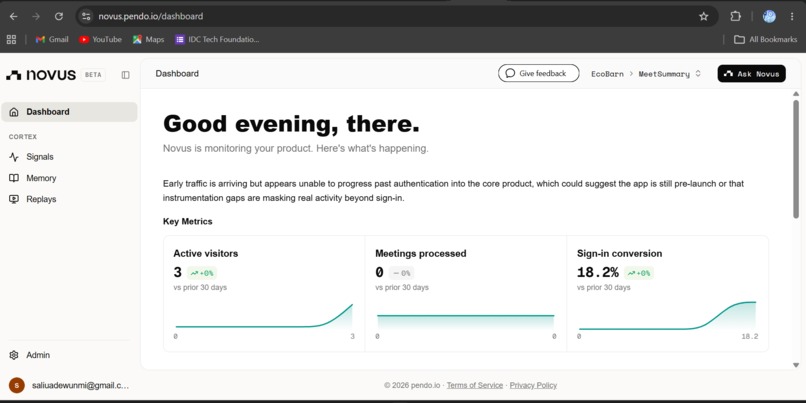The image size is (806, 403).
Task: Click the EcoBarn breadcrumb
Action: 607,74
